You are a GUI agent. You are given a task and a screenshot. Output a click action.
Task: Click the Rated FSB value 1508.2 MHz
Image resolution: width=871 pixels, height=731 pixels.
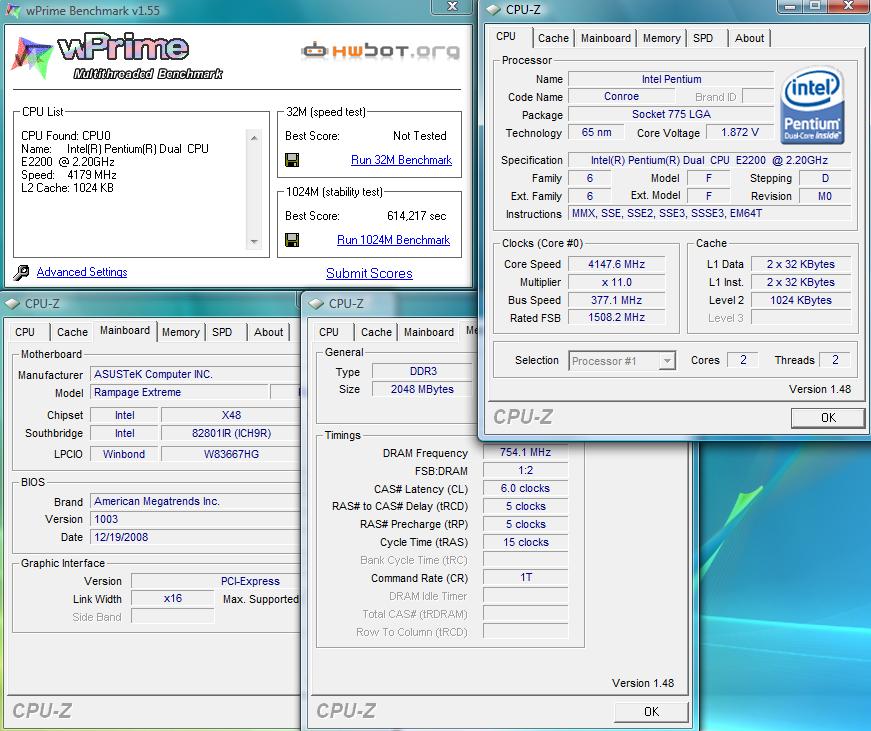pos(617,318)
